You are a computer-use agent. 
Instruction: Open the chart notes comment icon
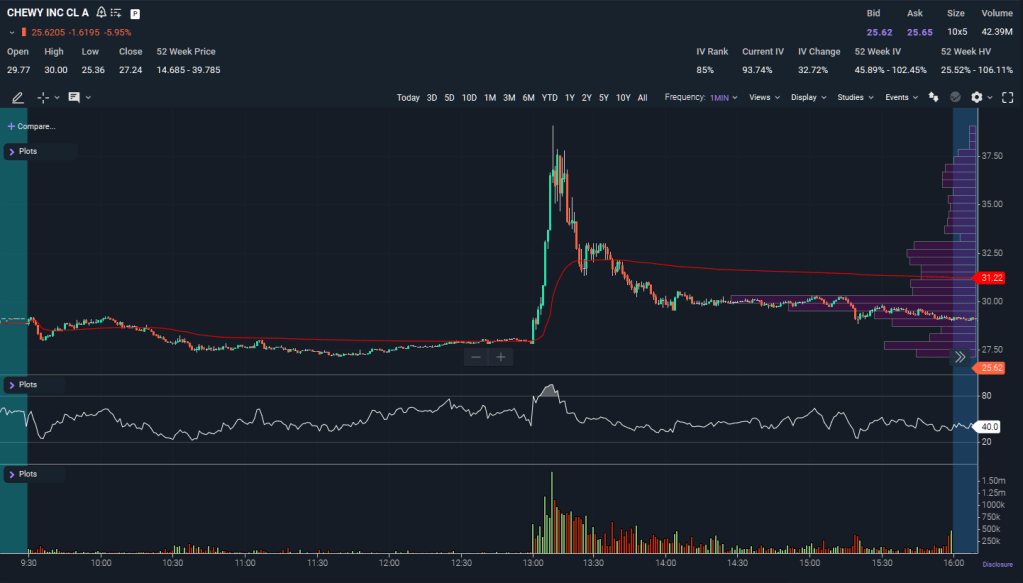tap(74, 97)
